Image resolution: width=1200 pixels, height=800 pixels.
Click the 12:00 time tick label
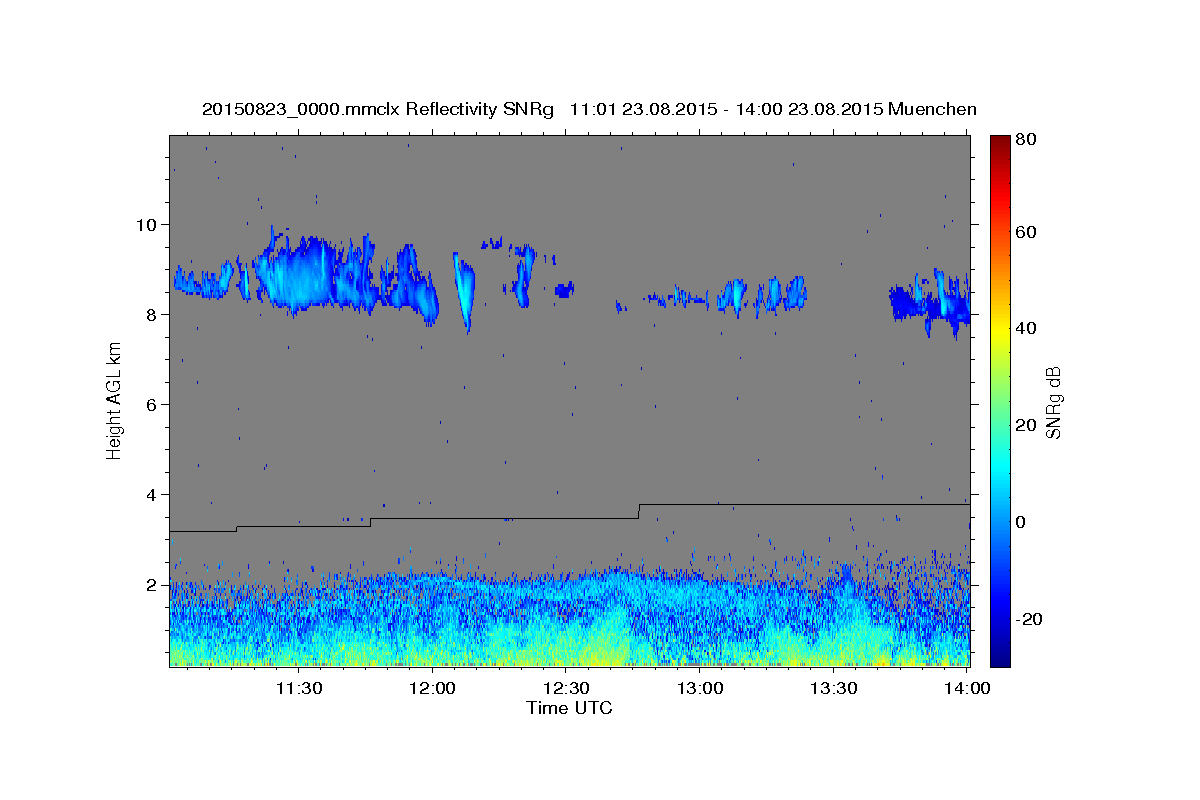pyautogui.click(x=432, y=688)
